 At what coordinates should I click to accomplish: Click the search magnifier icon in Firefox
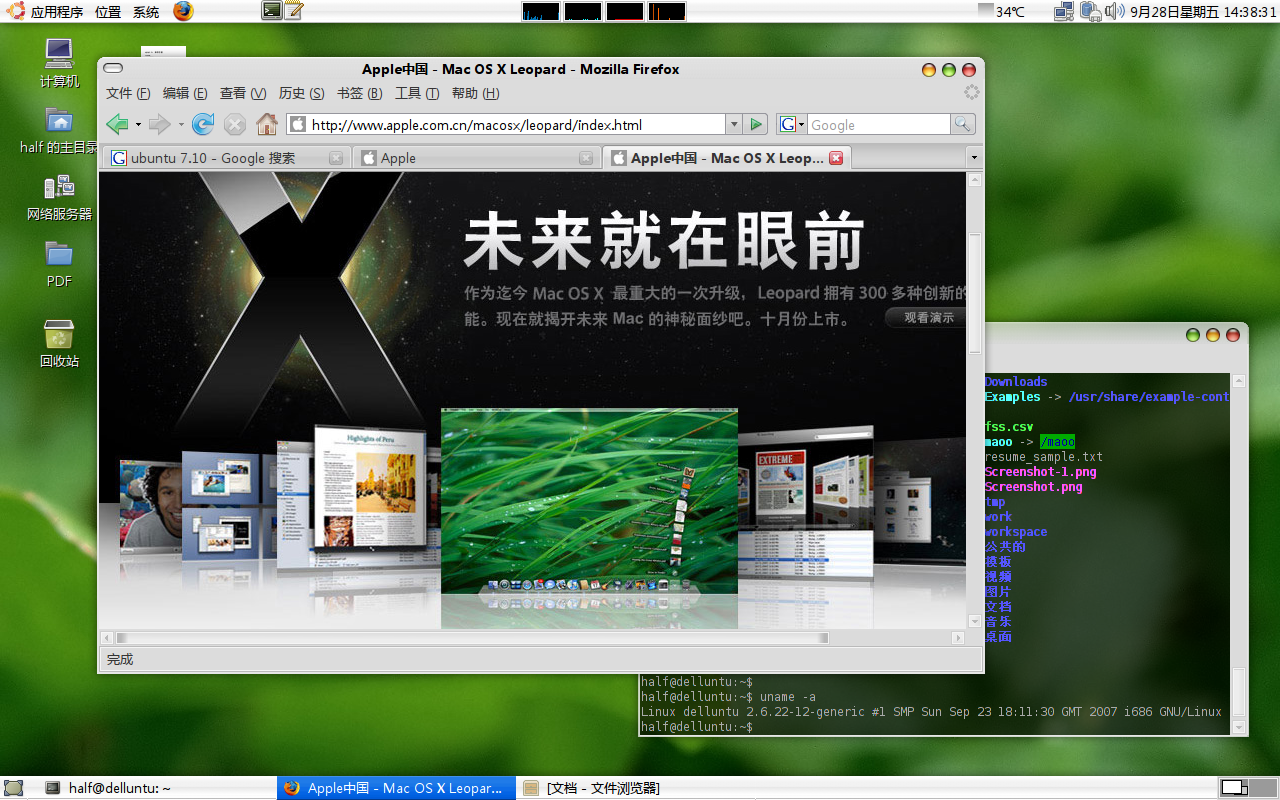[x=962, y=124]
